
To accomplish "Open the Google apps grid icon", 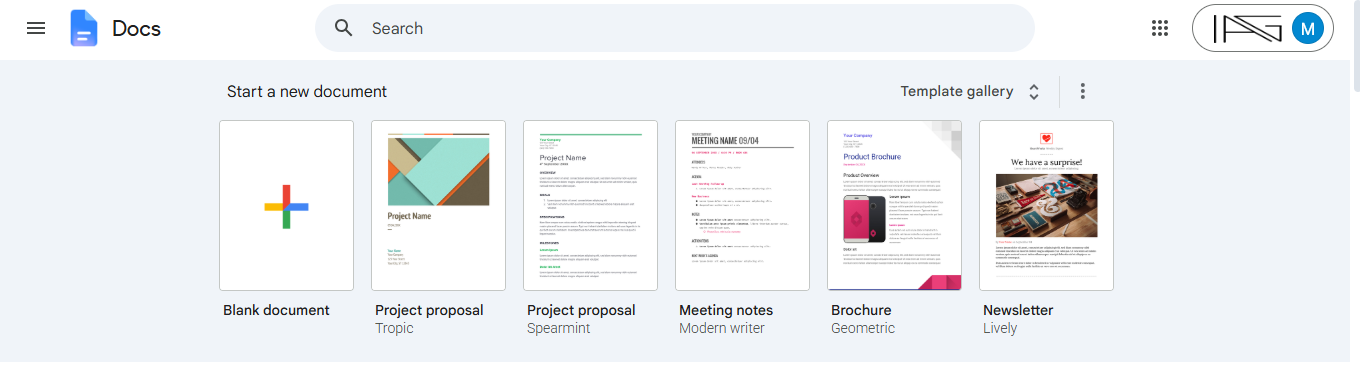I will 1160,28.
